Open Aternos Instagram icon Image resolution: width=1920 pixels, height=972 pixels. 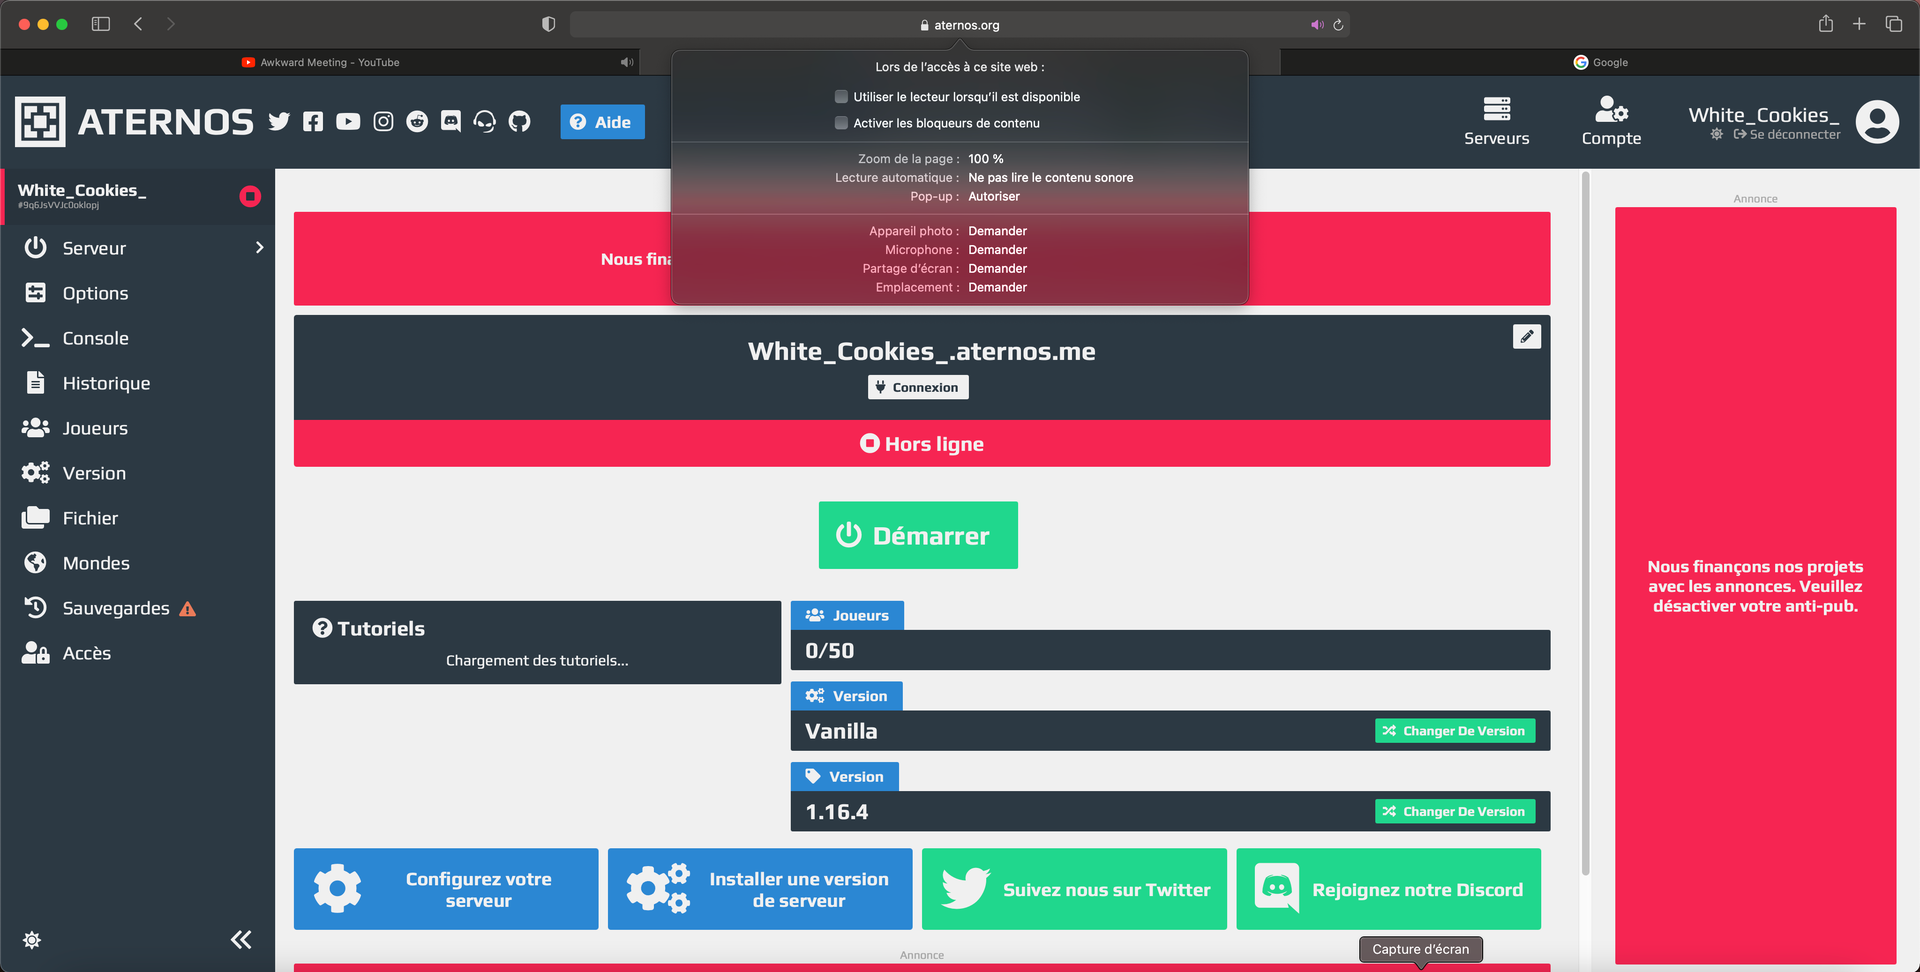tap(383, 122)
